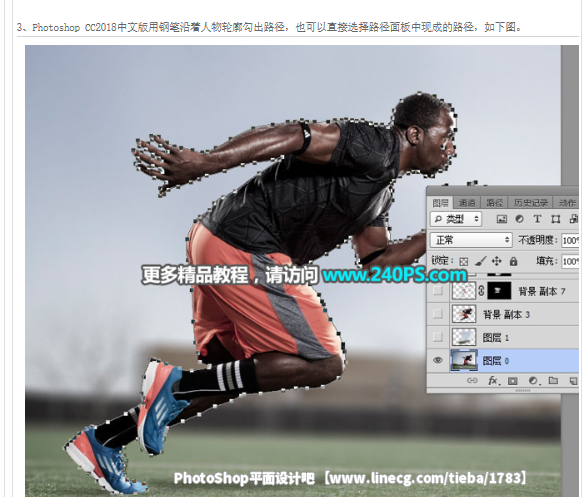Select the 背景 副本 3 layer thumbnail
This screenshot has height=497, width=582.
click(464, 314)
